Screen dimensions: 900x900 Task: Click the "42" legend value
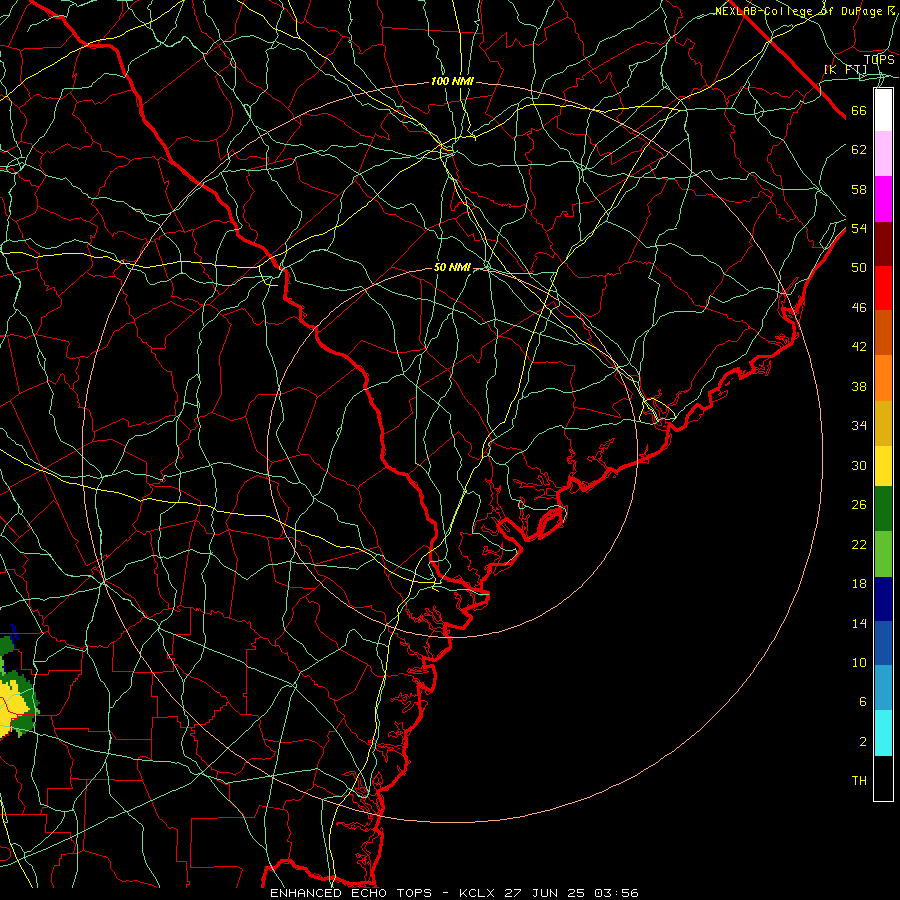[859, 347]
